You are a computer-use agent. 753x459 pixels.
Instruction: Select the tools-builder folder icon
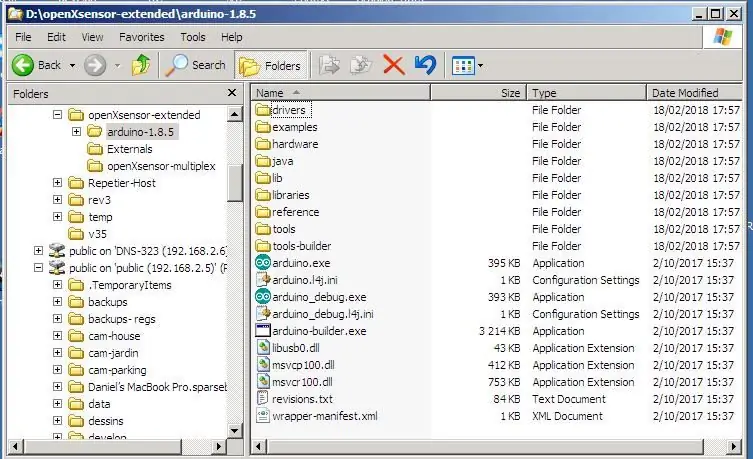tap(263, 246)
